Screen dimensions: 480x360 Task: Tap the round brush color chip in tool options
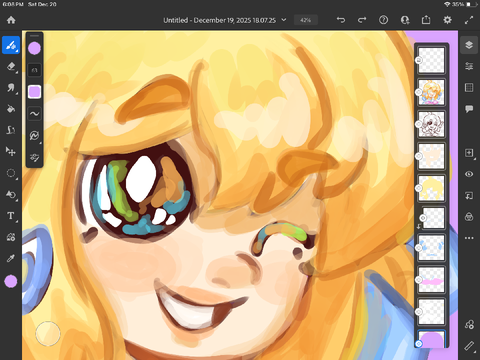pyautogui.click(x=34, y=48)
